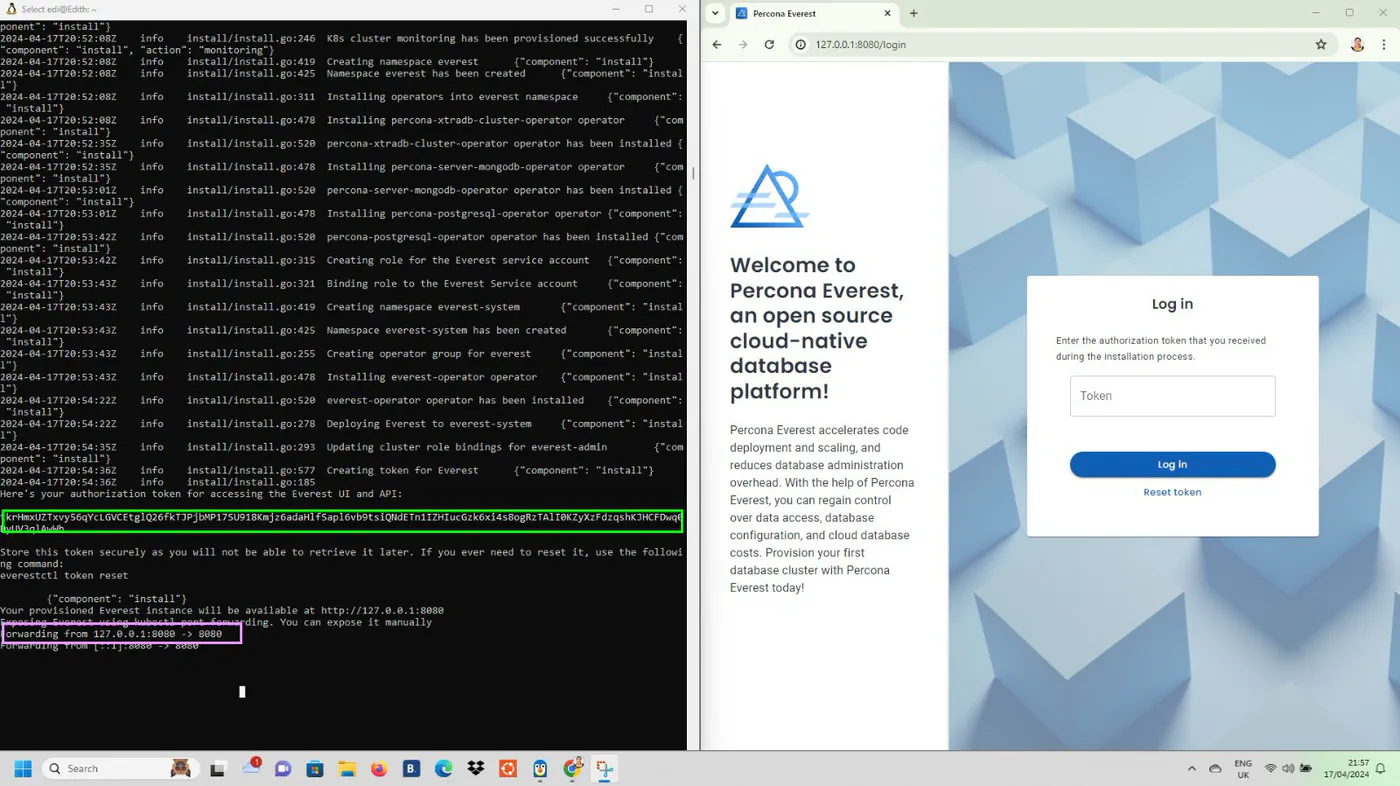Viewport: 1400px width, 786px height.
Task: Open the Windows Start menu
Action: (x=23, y=768)
